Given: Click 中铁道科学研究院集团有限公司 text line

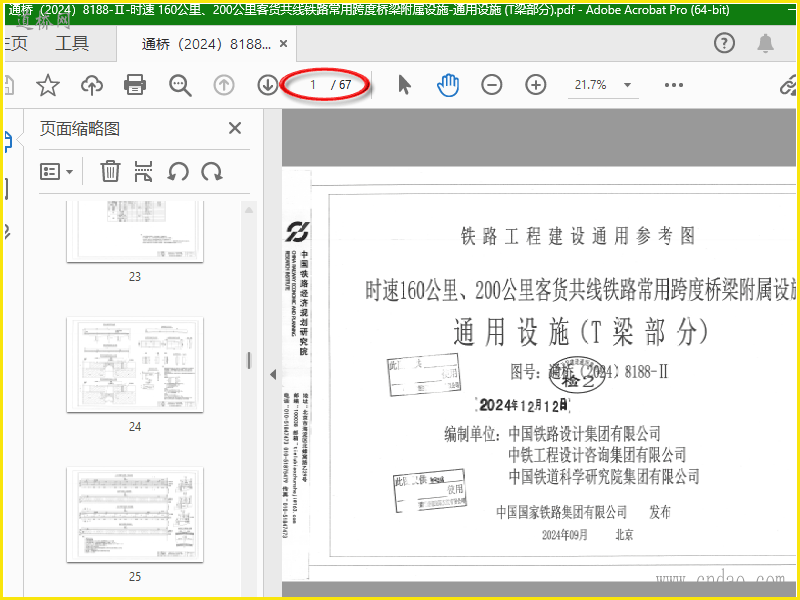Looking at the screenshot, I should pyautogui.click(x=604, y=476).
